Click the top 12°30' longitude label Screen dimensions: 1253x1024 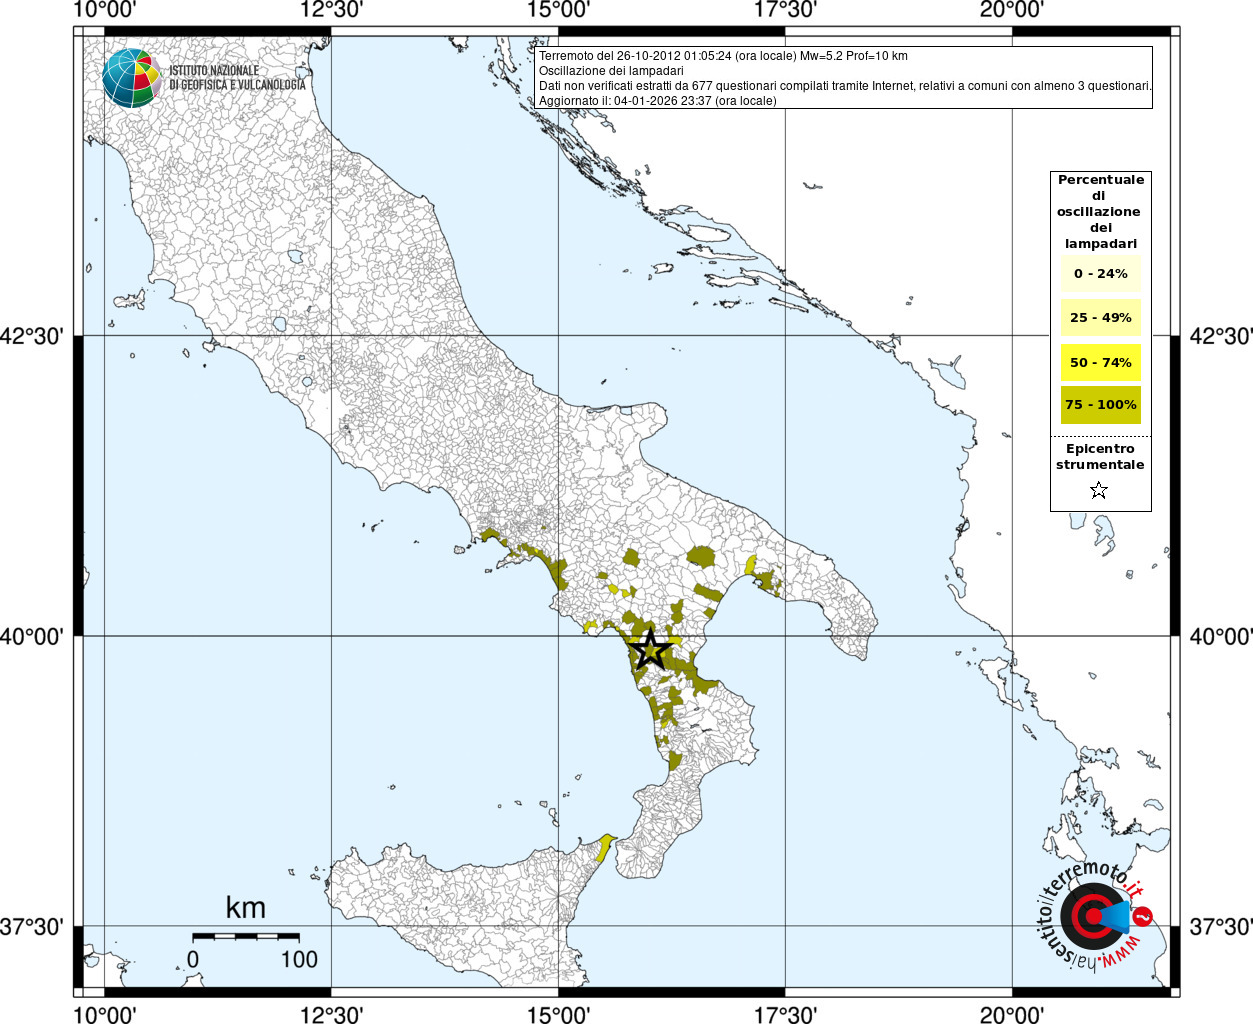pyautogui.click(x=332, y=10)
